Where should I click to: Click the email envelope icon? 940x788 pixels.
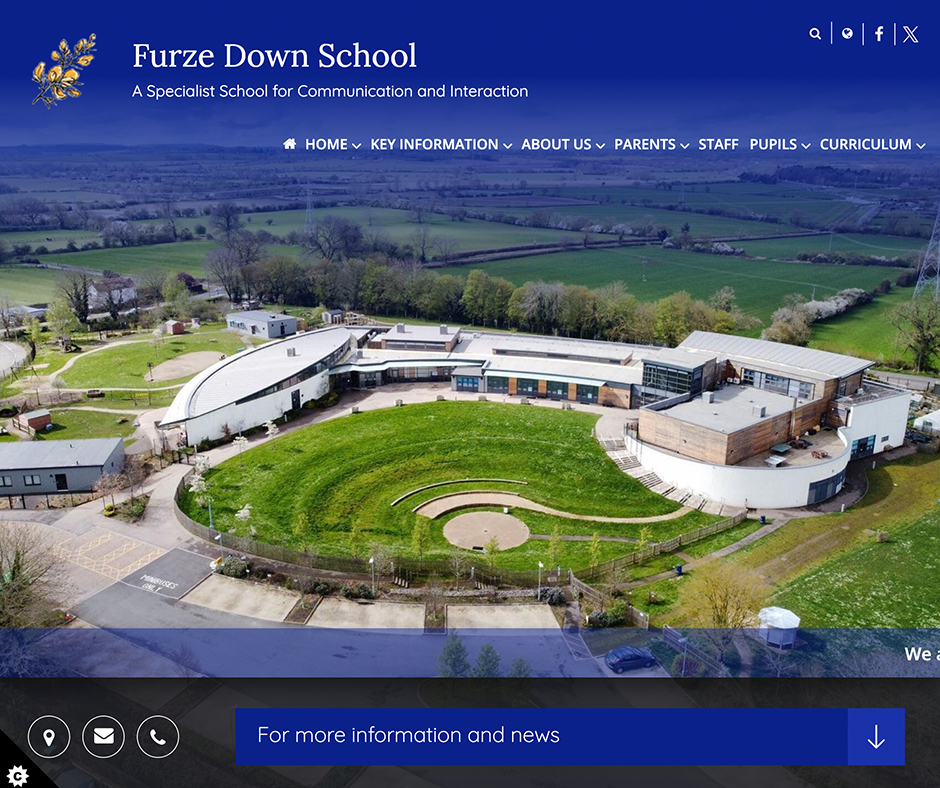[103, 737]
